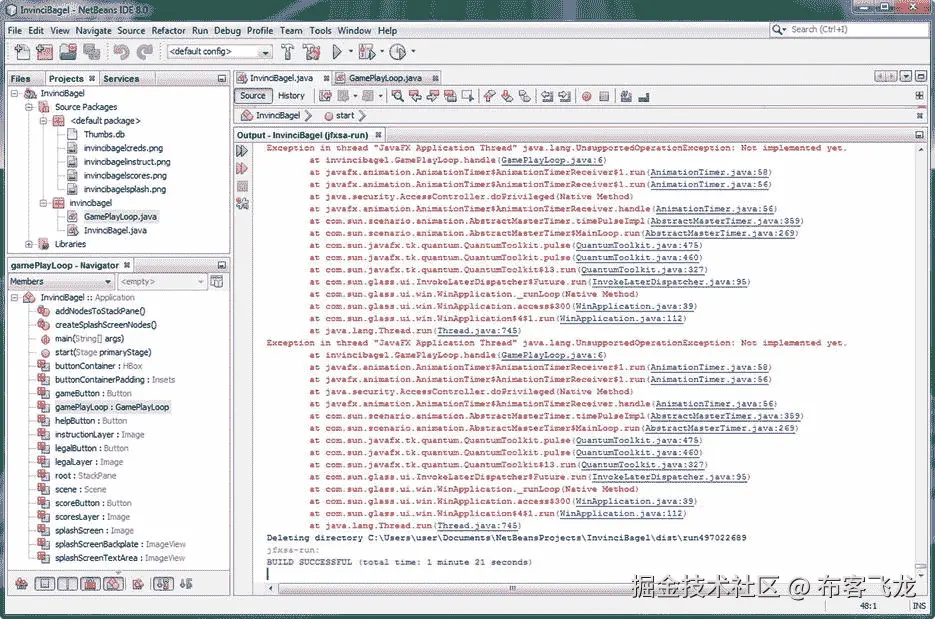The image size is (935, 619).
Task: Click the New File toolbar icon
Action: coord(21,52)
